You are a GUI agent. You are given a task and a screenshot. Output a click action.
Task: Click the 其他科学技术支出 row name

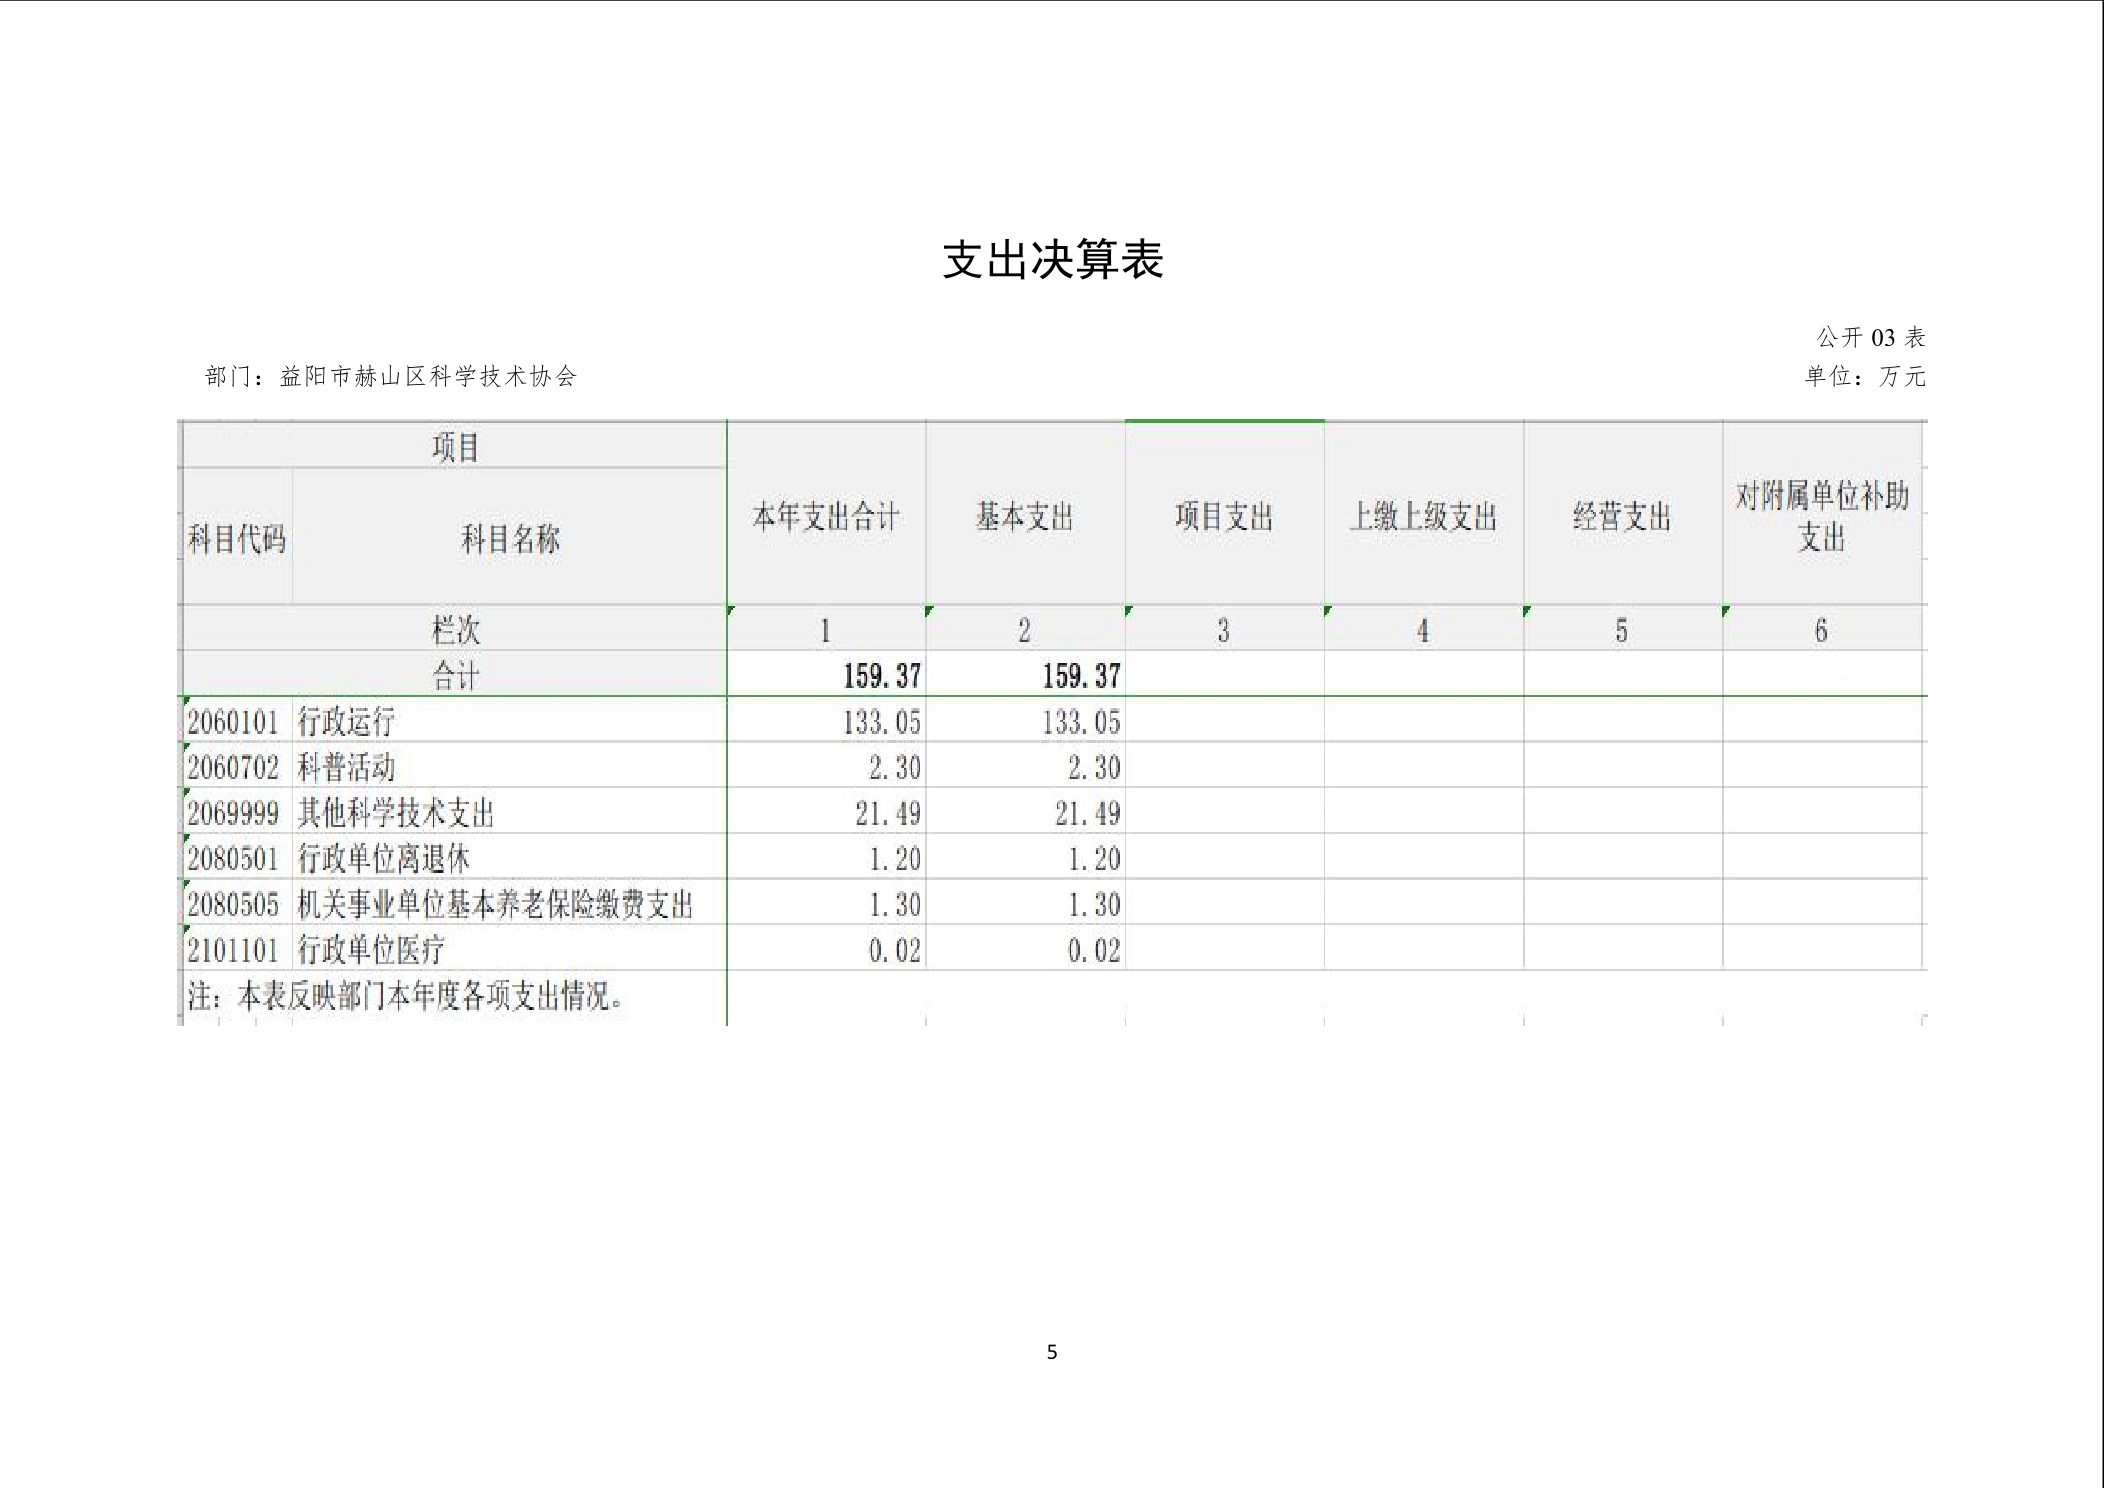[396, 814]
